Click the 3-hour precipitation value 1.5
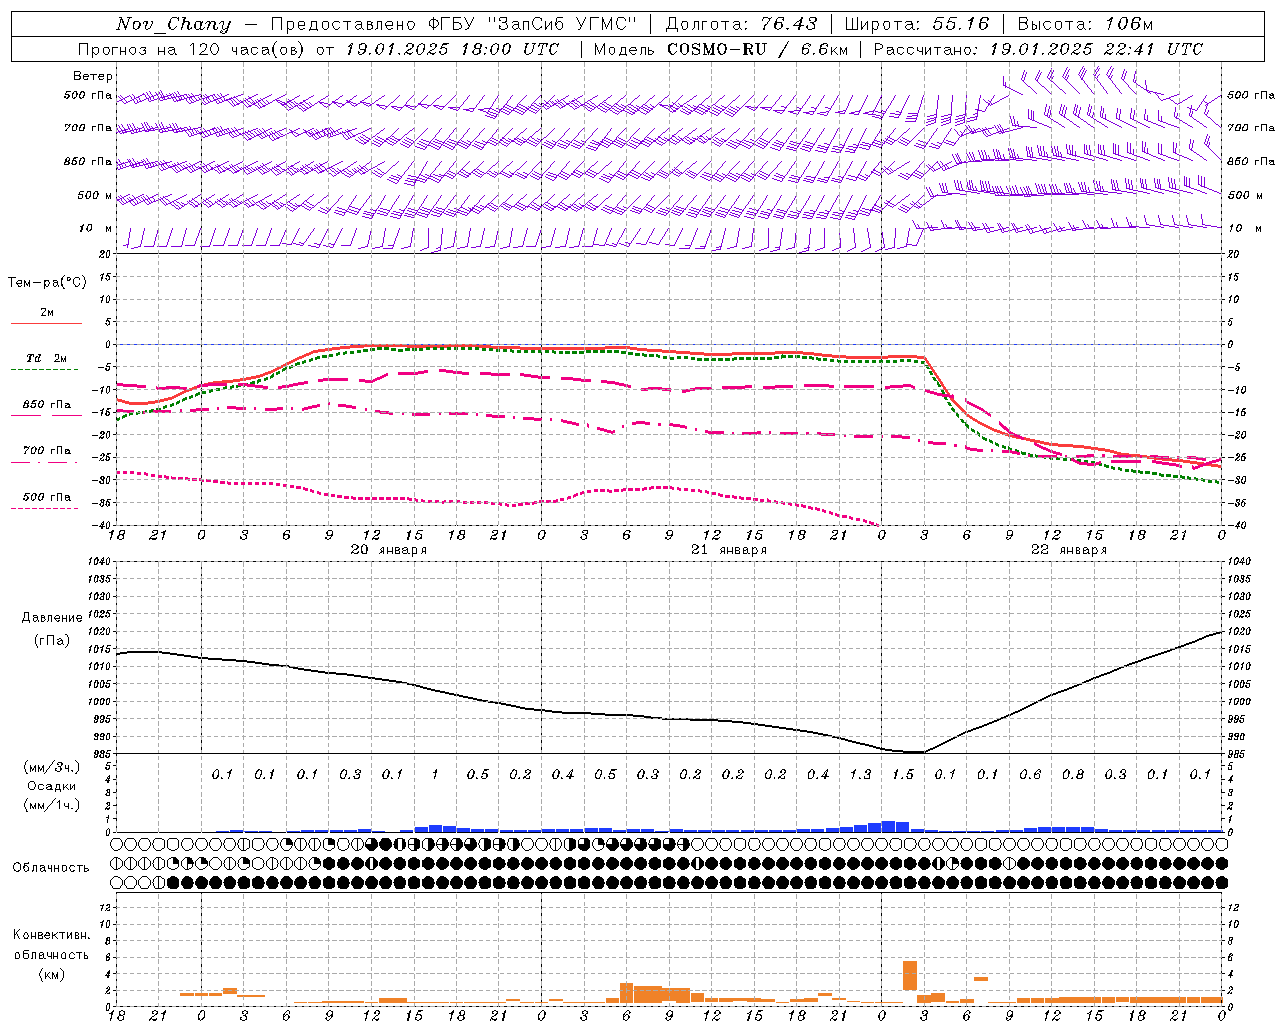This screenshot has height=1024, width=1280. point(903,775)
